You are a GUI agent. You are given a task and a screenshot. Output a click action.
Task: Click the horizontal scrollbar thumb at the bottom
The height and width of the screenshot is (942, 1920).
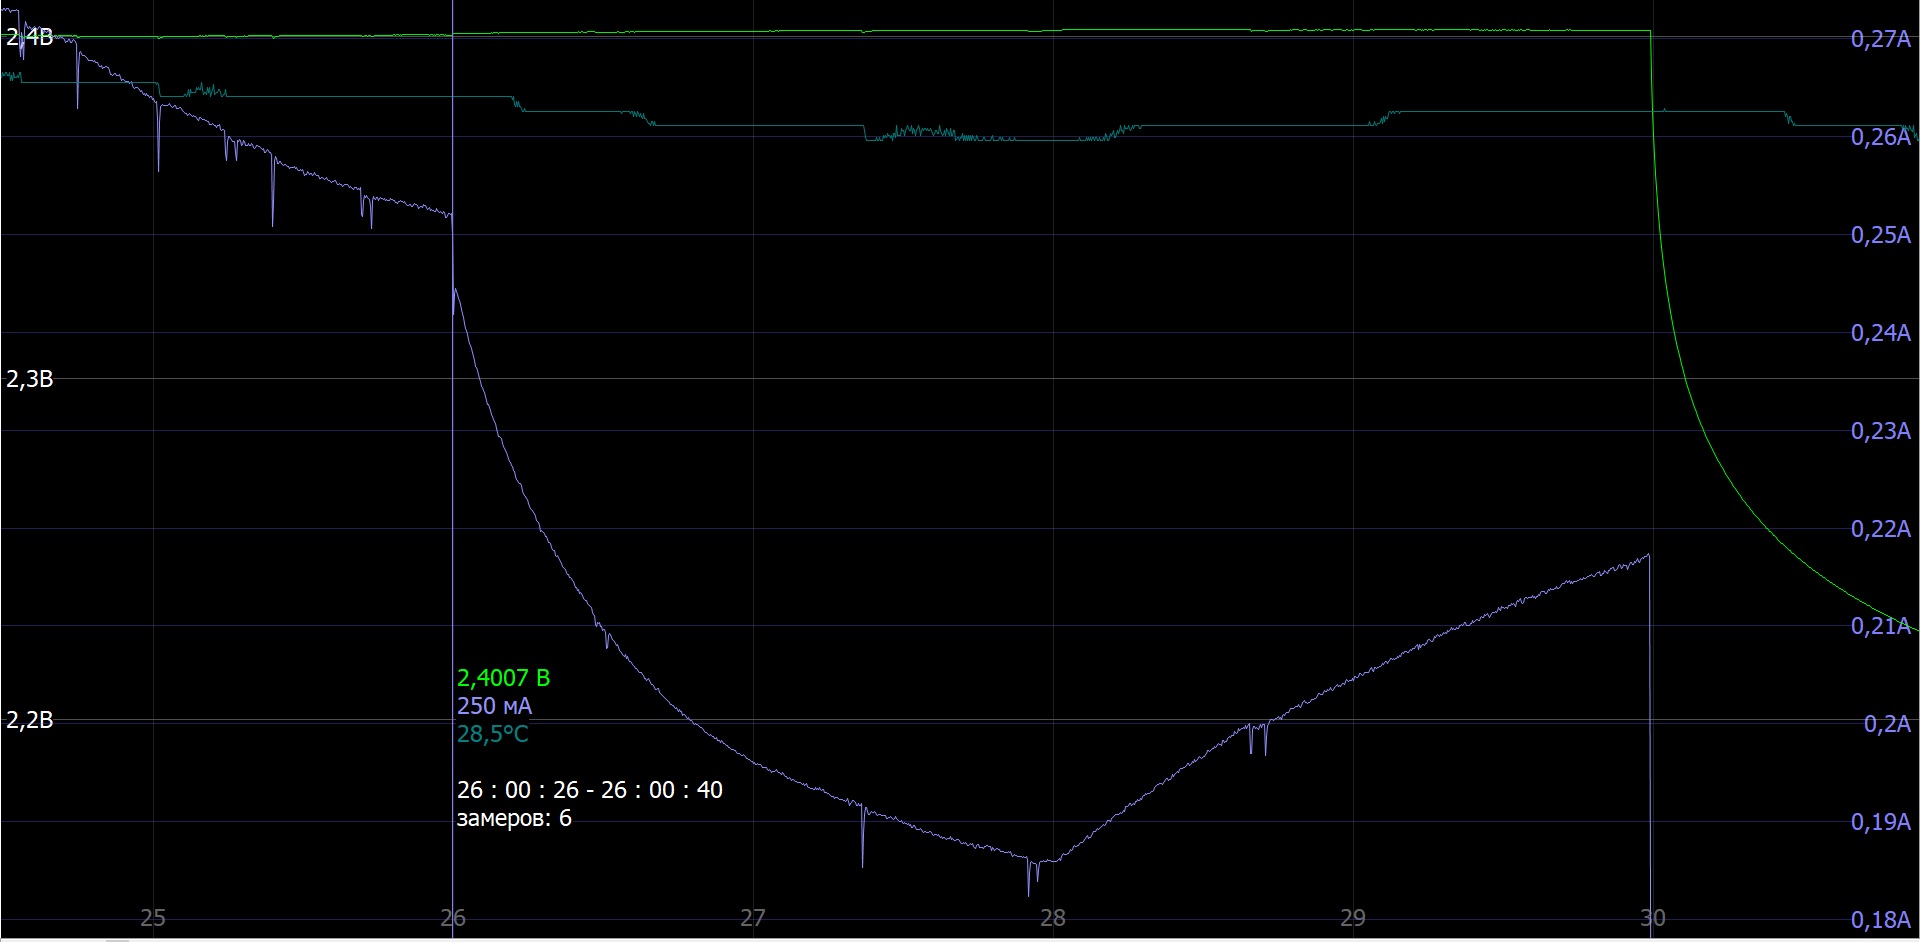(117, 939)
